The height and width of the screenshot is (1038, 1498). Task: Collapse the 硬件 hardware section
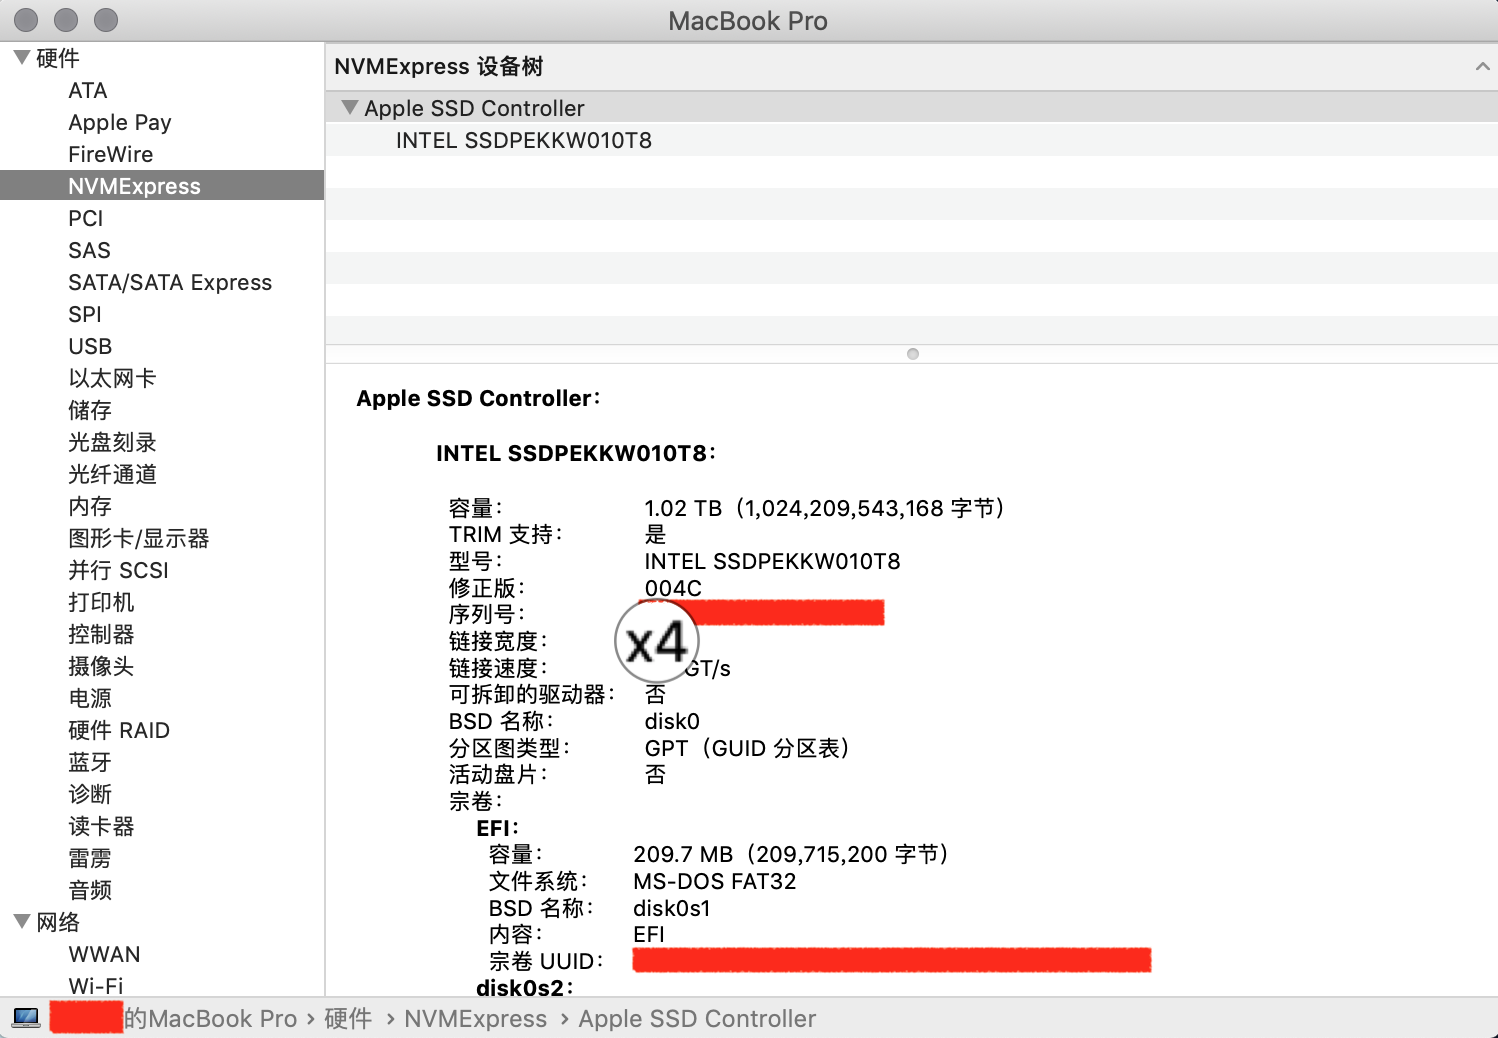point(21,58)
